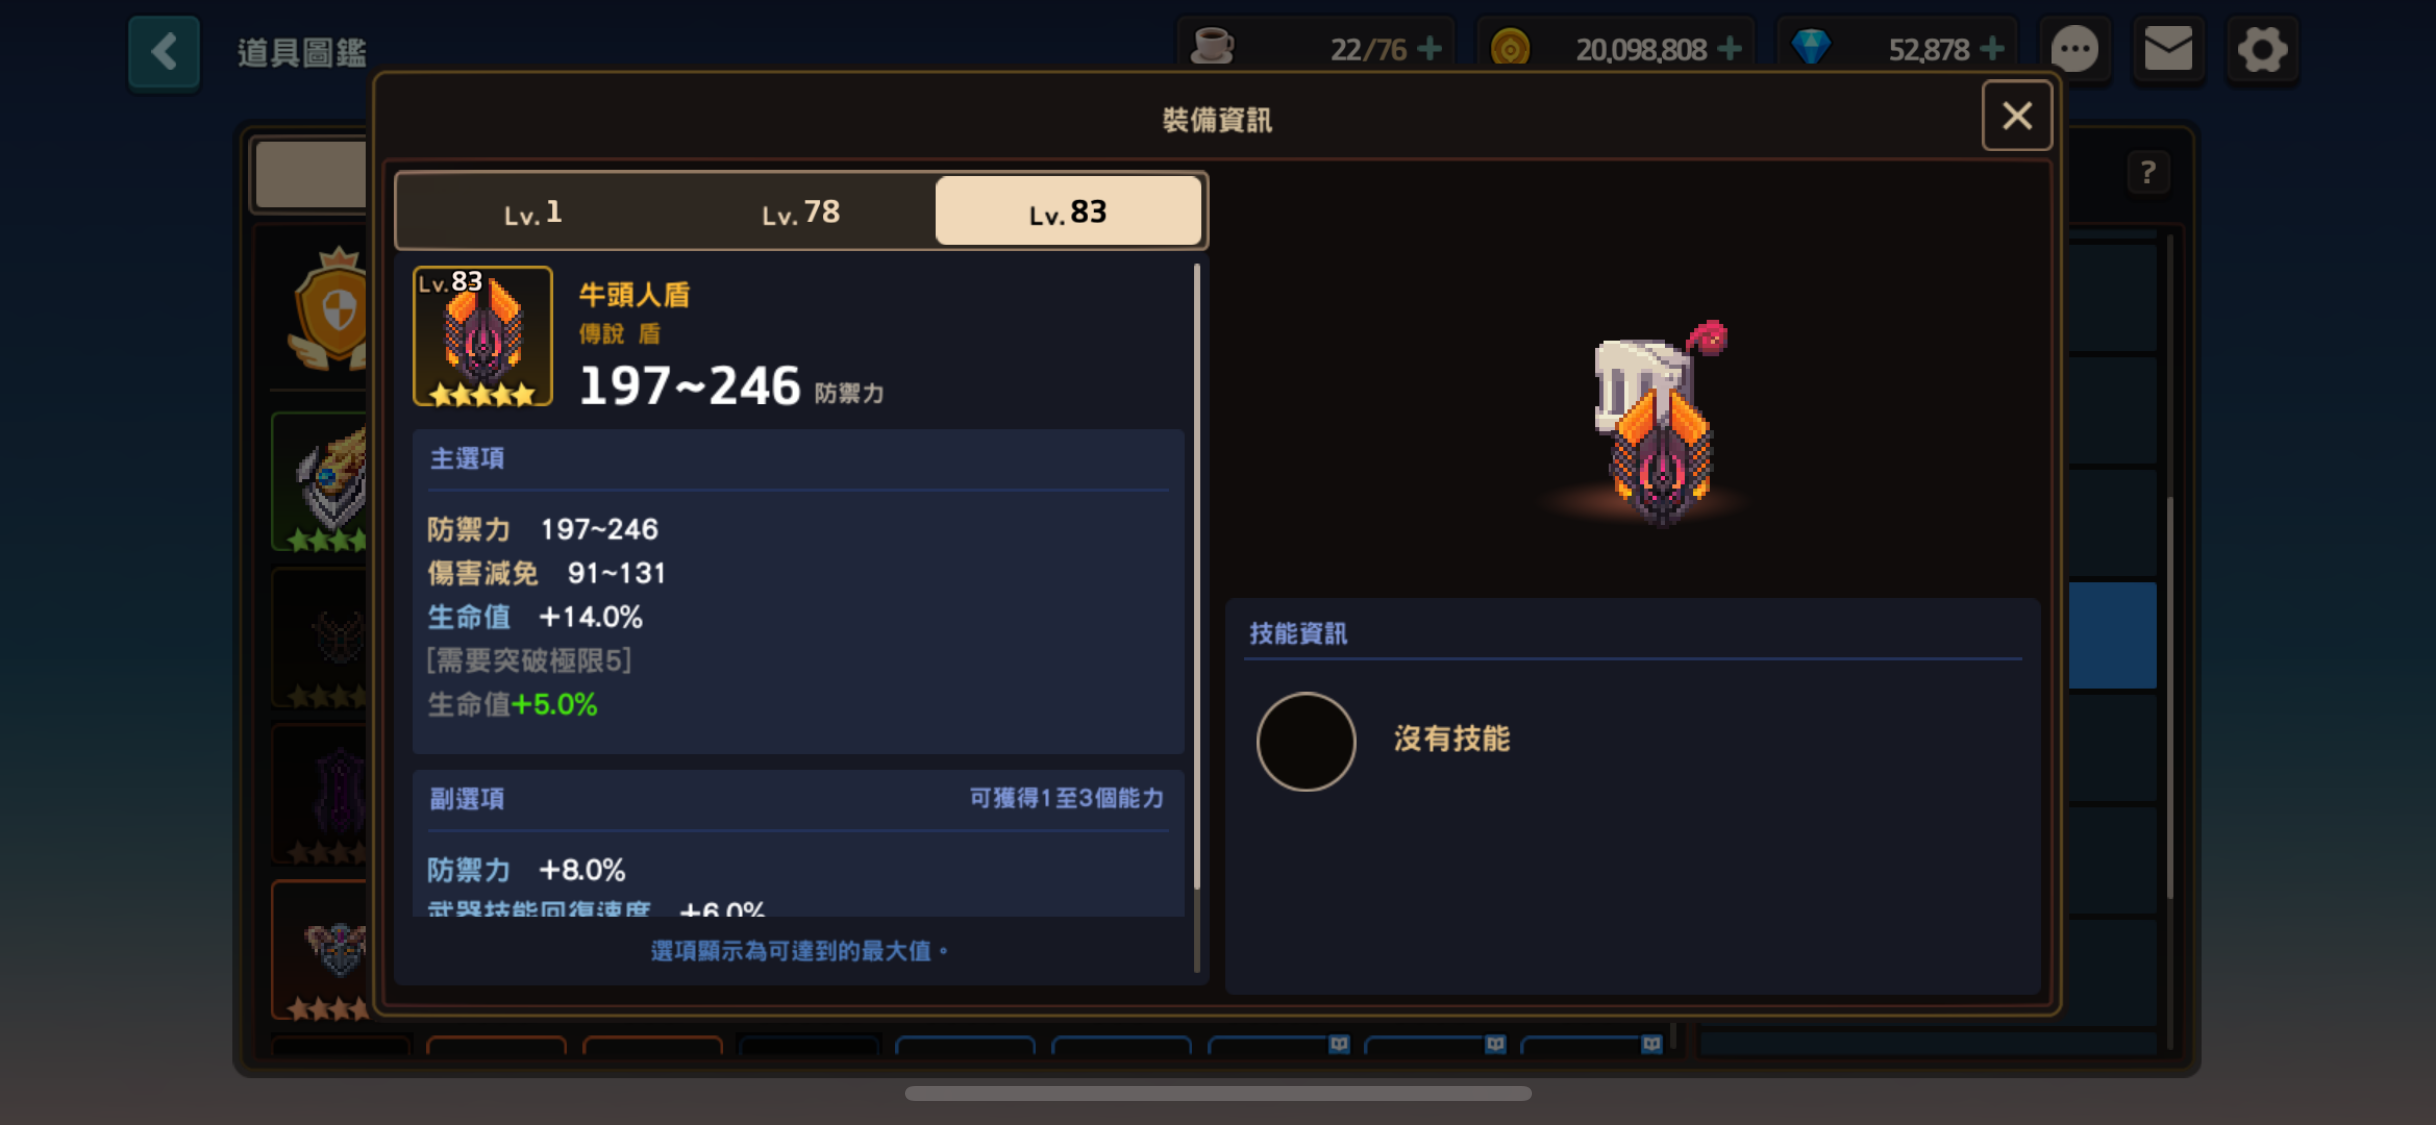Select the Lv. 83 tab
The image size is (2436, 1125).
click(x=1068, y=211)
